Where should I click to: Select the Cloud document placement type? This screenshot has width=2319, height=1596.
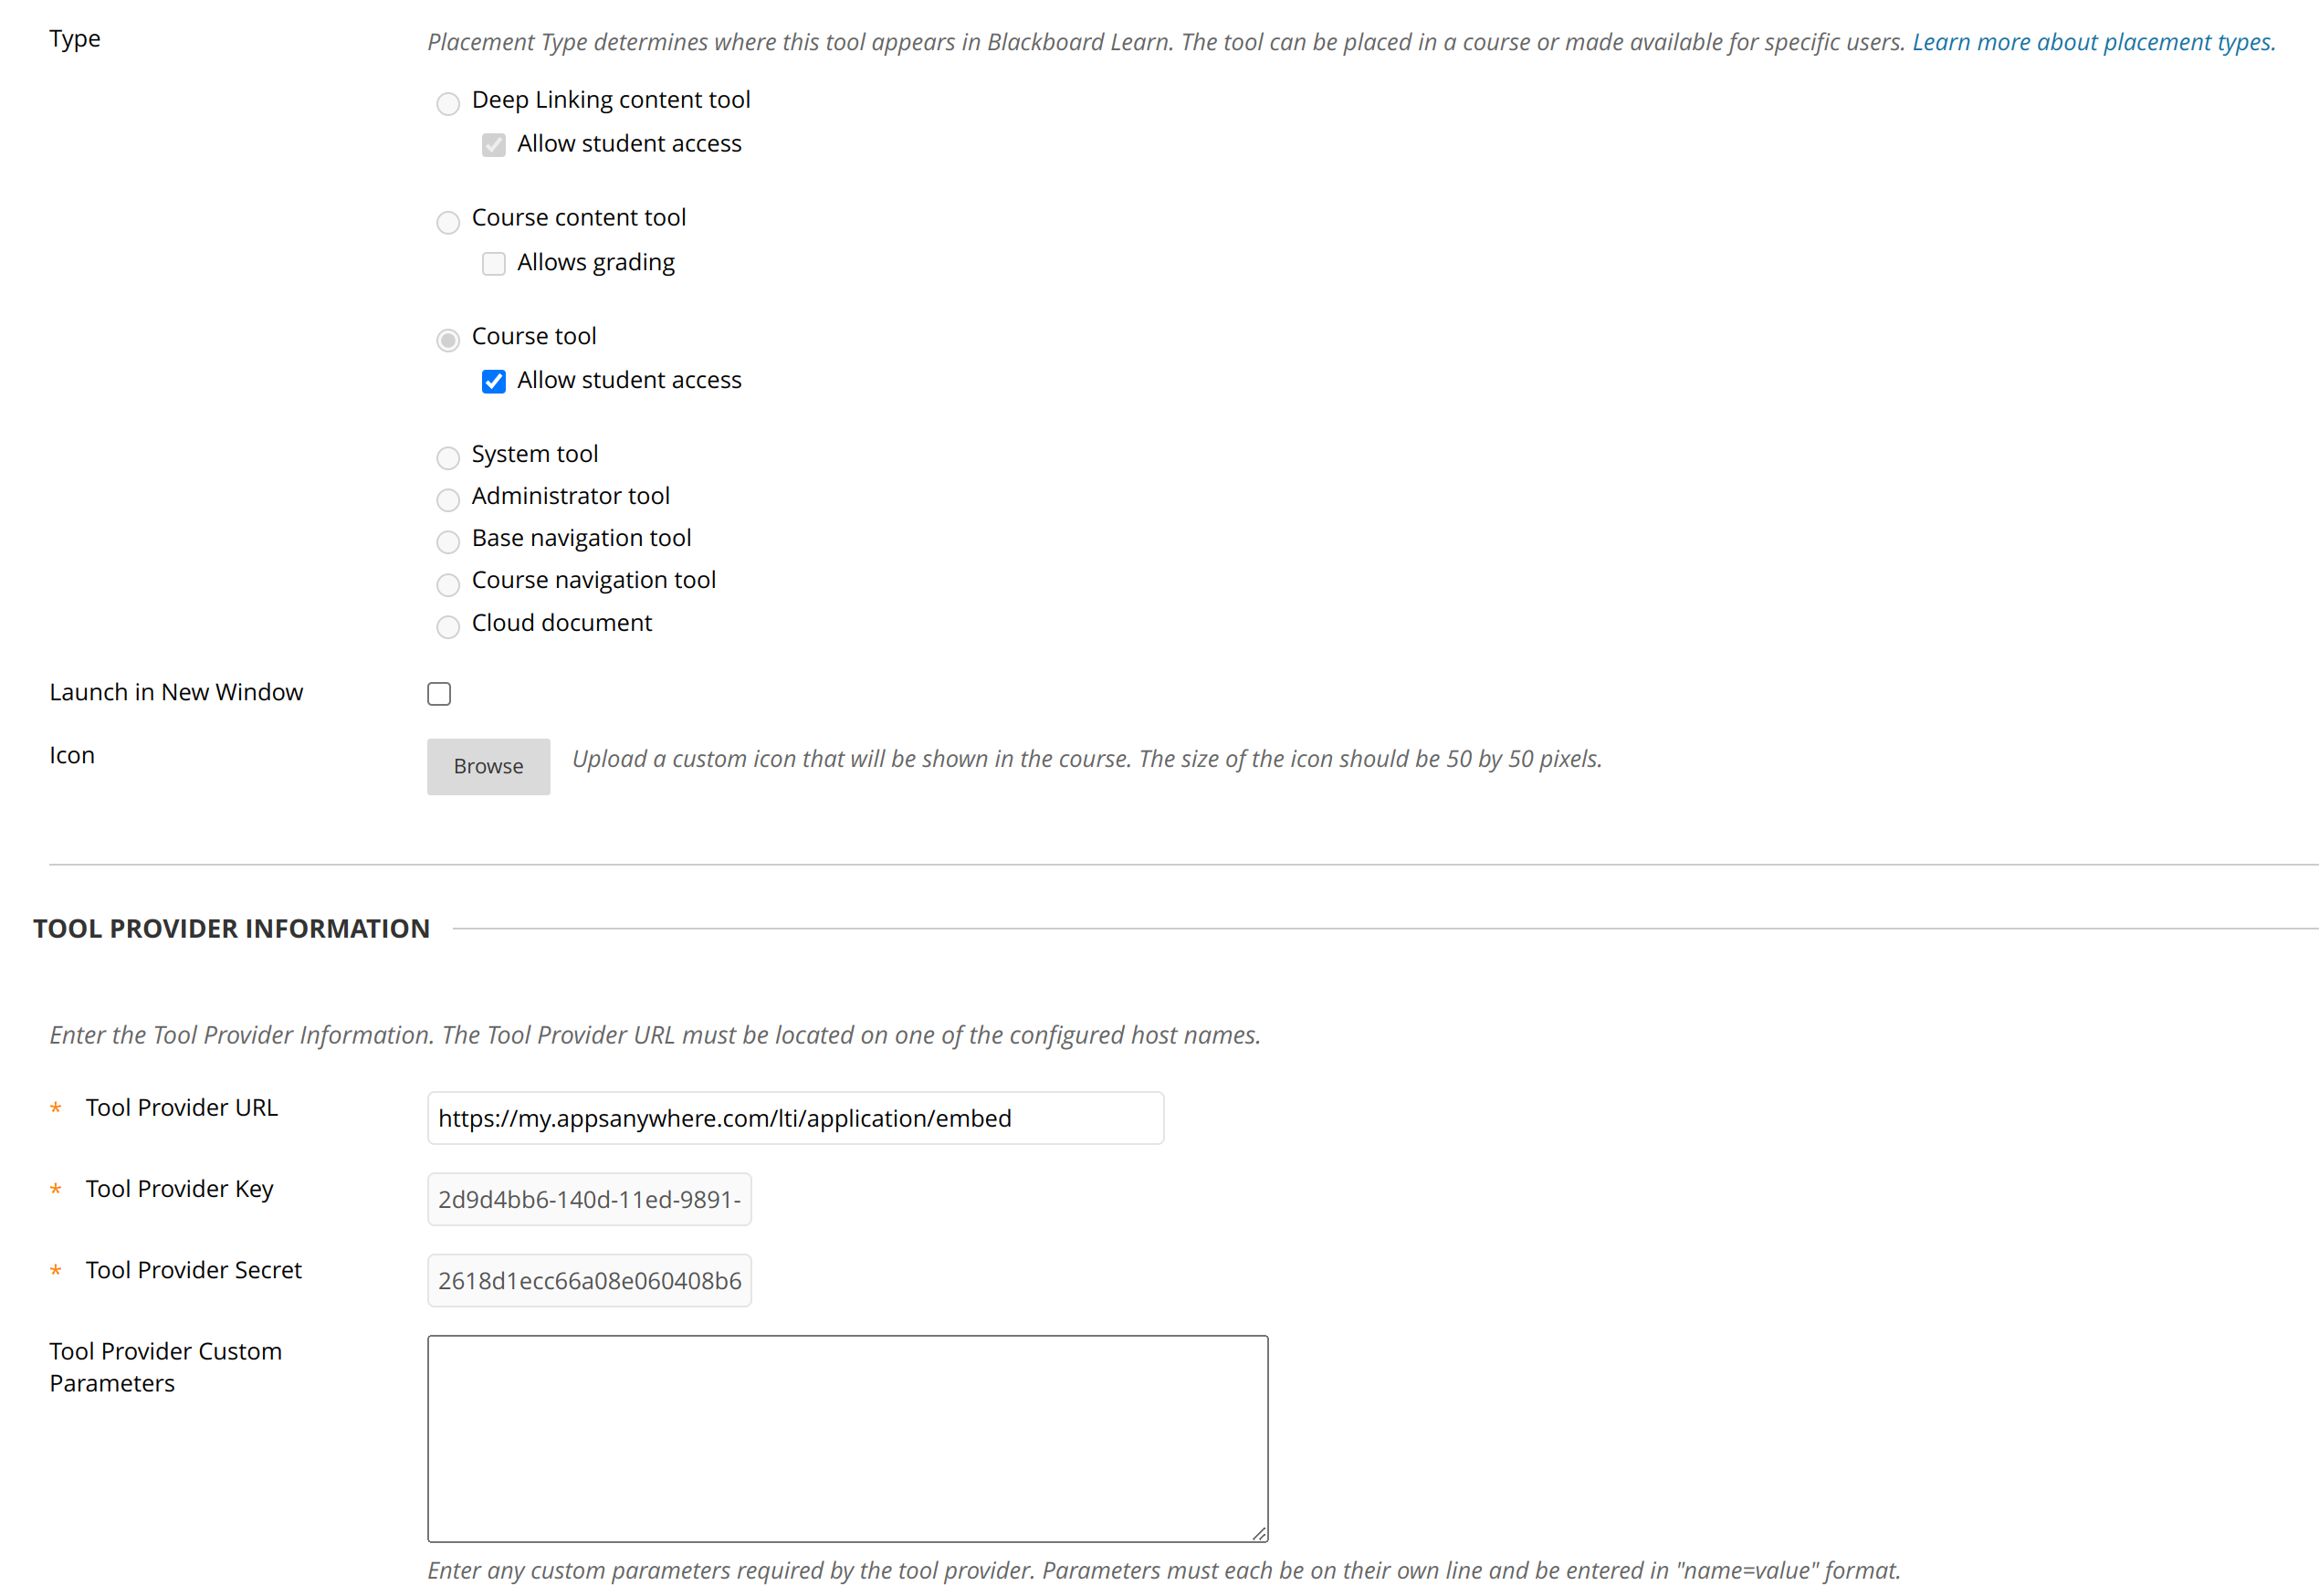point(448,626)
